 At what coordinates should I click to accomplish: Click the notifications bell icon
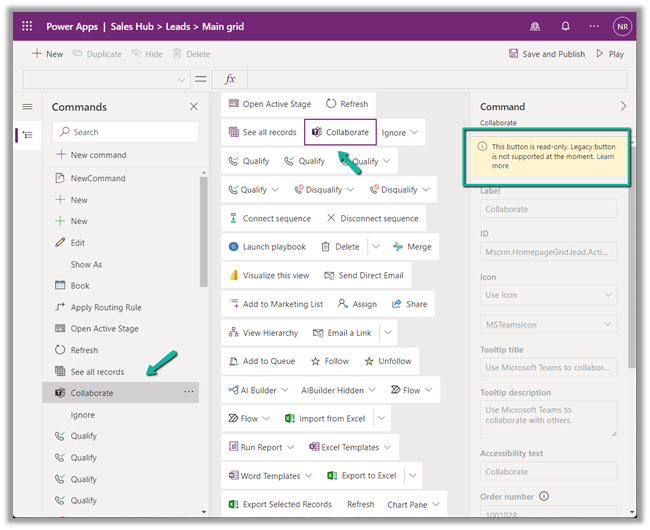(565, 27)
